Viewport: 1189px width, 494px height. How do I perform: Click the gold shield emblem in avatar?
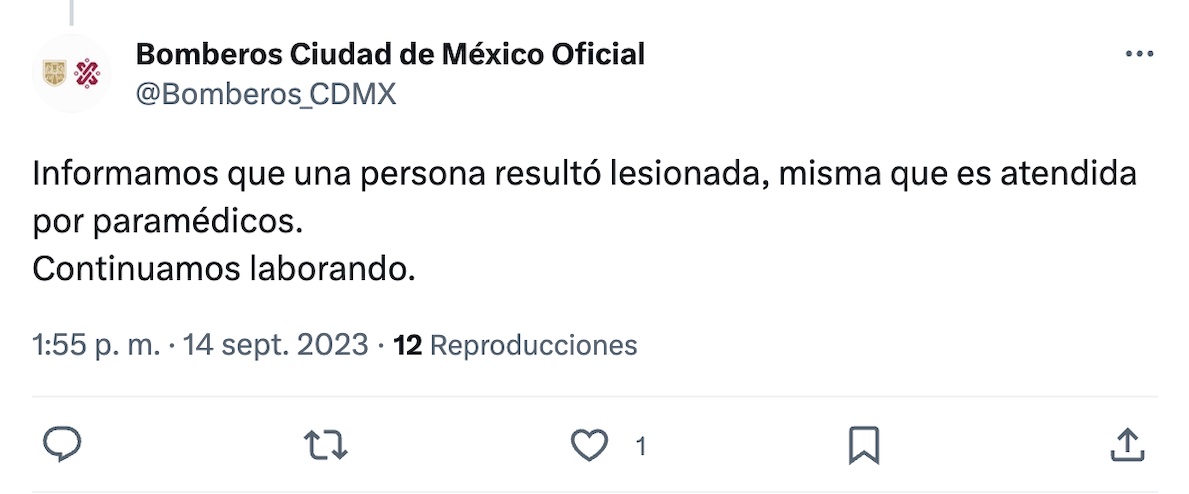click(54, 73)
